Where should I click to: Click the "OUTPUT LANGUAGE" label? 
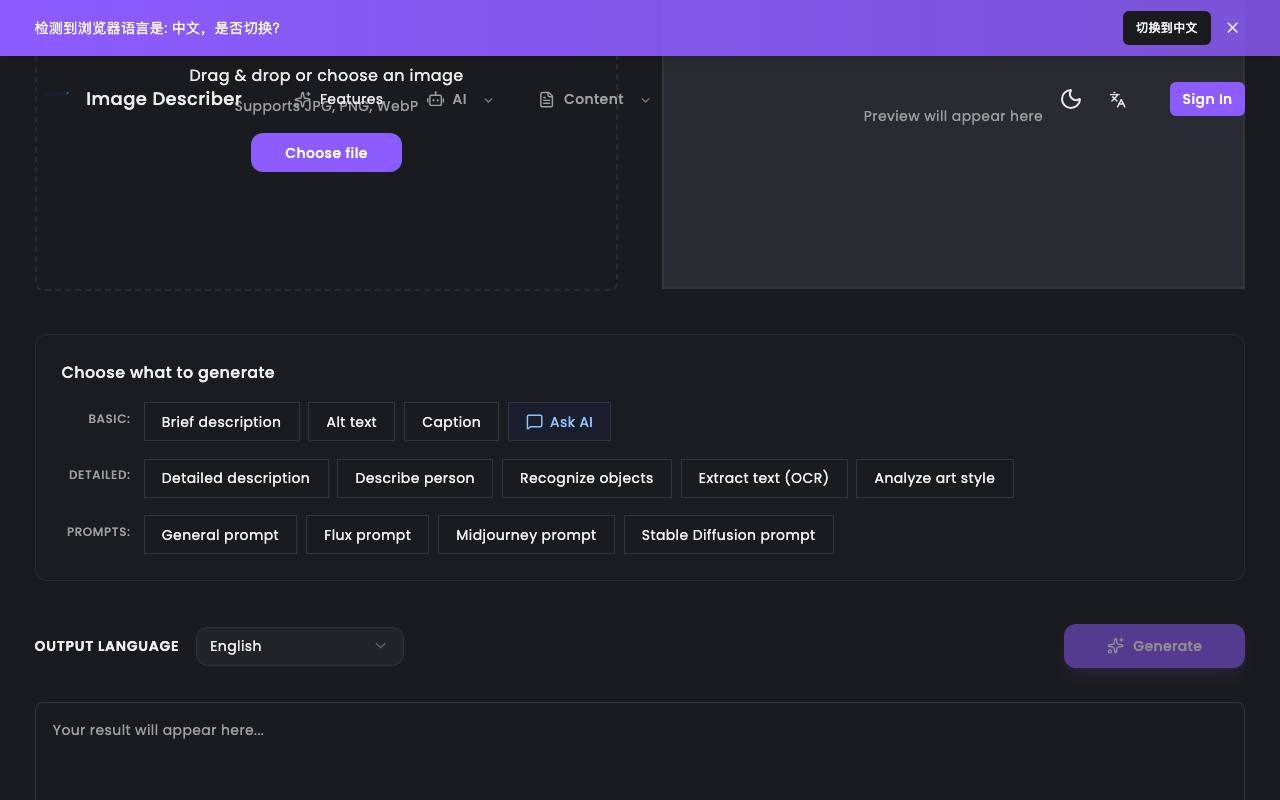point(107,646)
